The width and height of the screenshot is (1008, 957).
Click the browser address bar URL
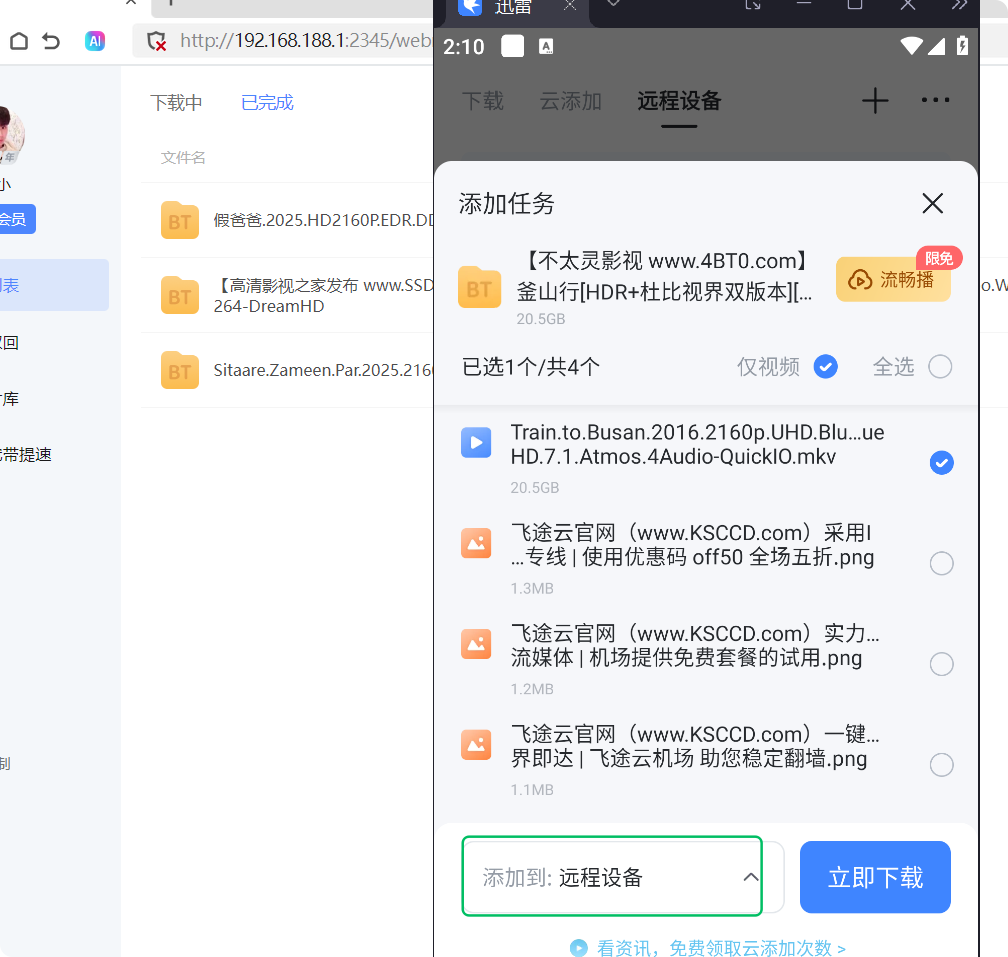tap(305, 40)
